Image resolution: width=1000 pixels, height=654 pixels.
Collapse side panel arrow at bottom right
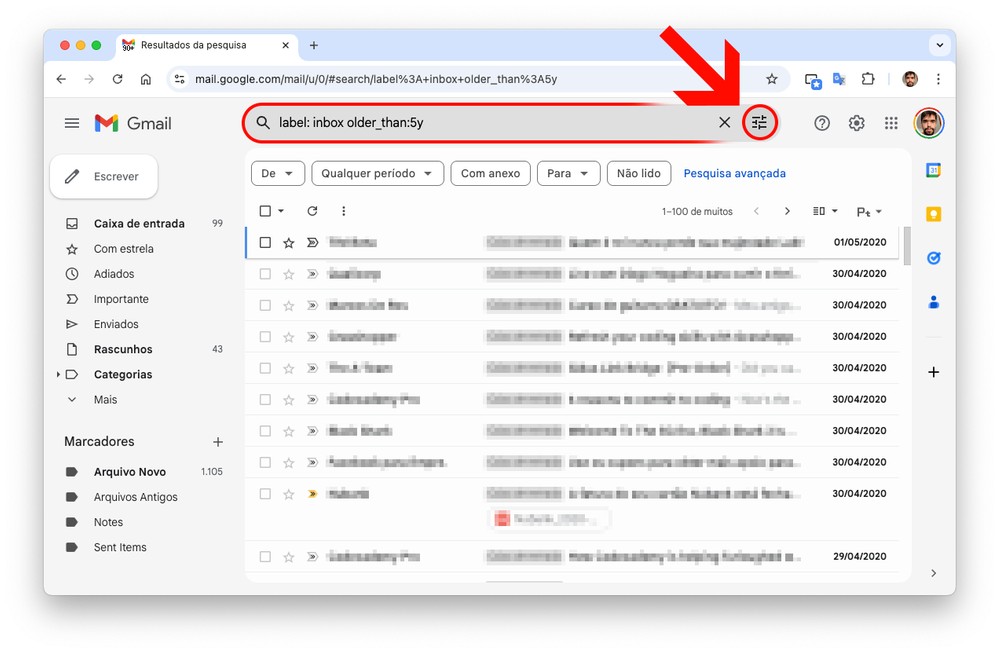[x=933, y=573]
